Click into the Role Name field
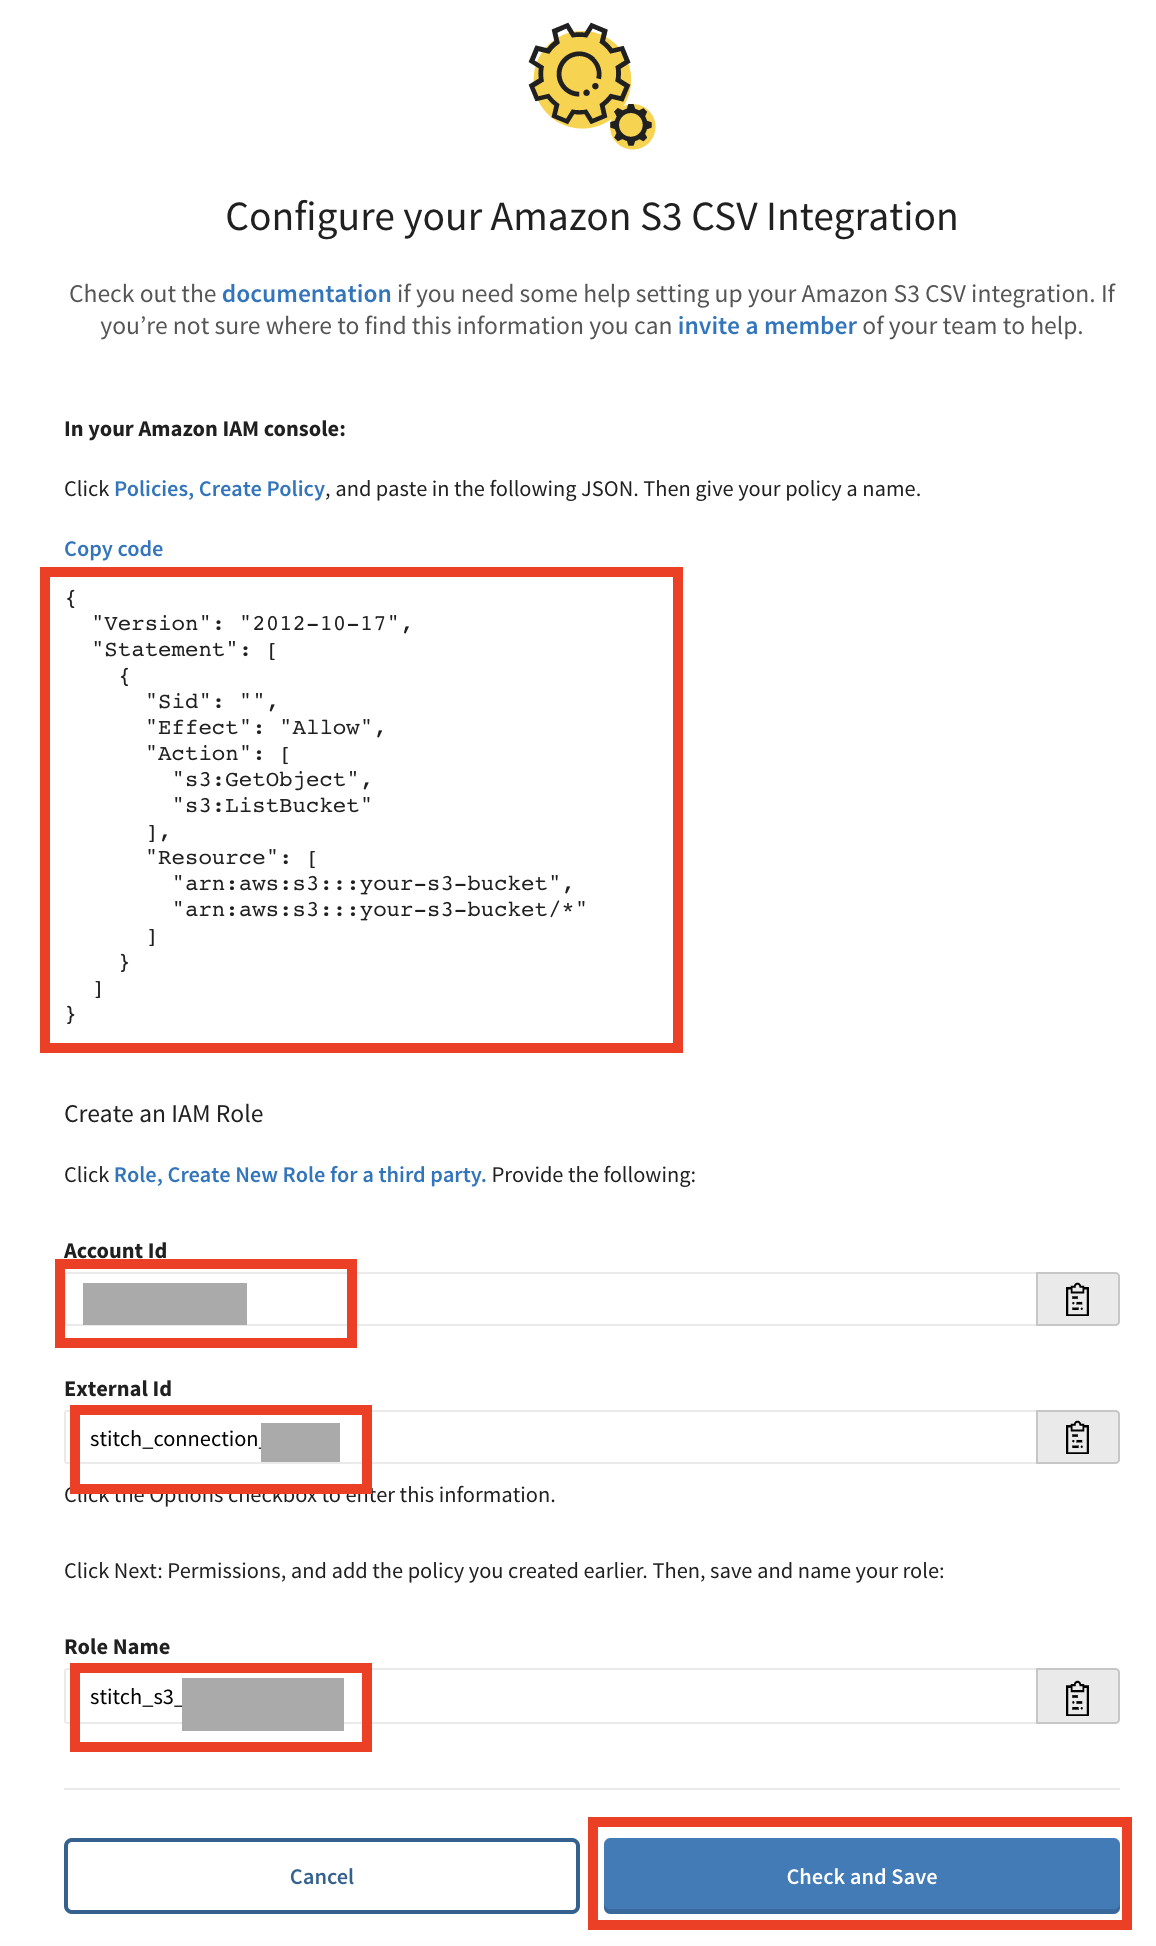The width and height of the screenshot is (1156, 1946). (x=550, y=1696)
